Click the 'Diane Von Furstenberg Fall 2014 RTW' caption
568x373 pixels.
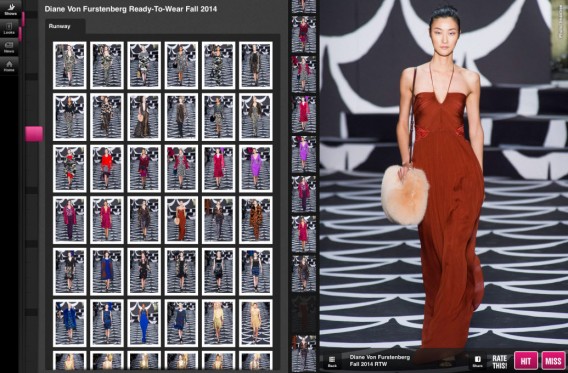380,361
